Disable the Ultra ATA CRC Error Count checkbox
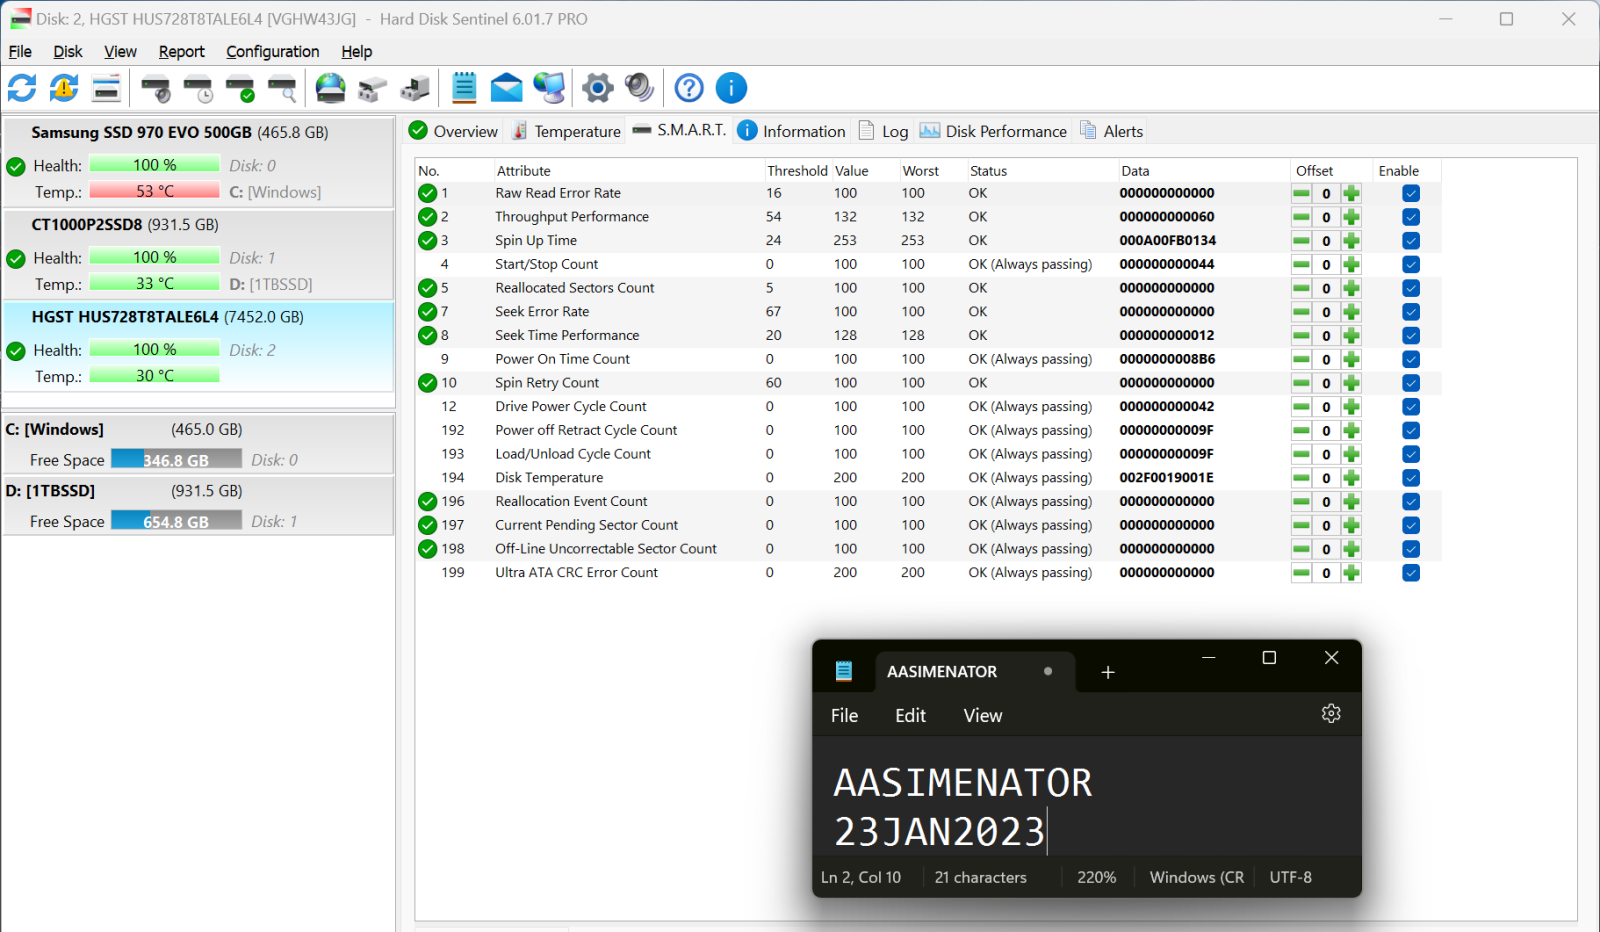Viewport: 1600px width, 932px height. tap(1410, 573)
